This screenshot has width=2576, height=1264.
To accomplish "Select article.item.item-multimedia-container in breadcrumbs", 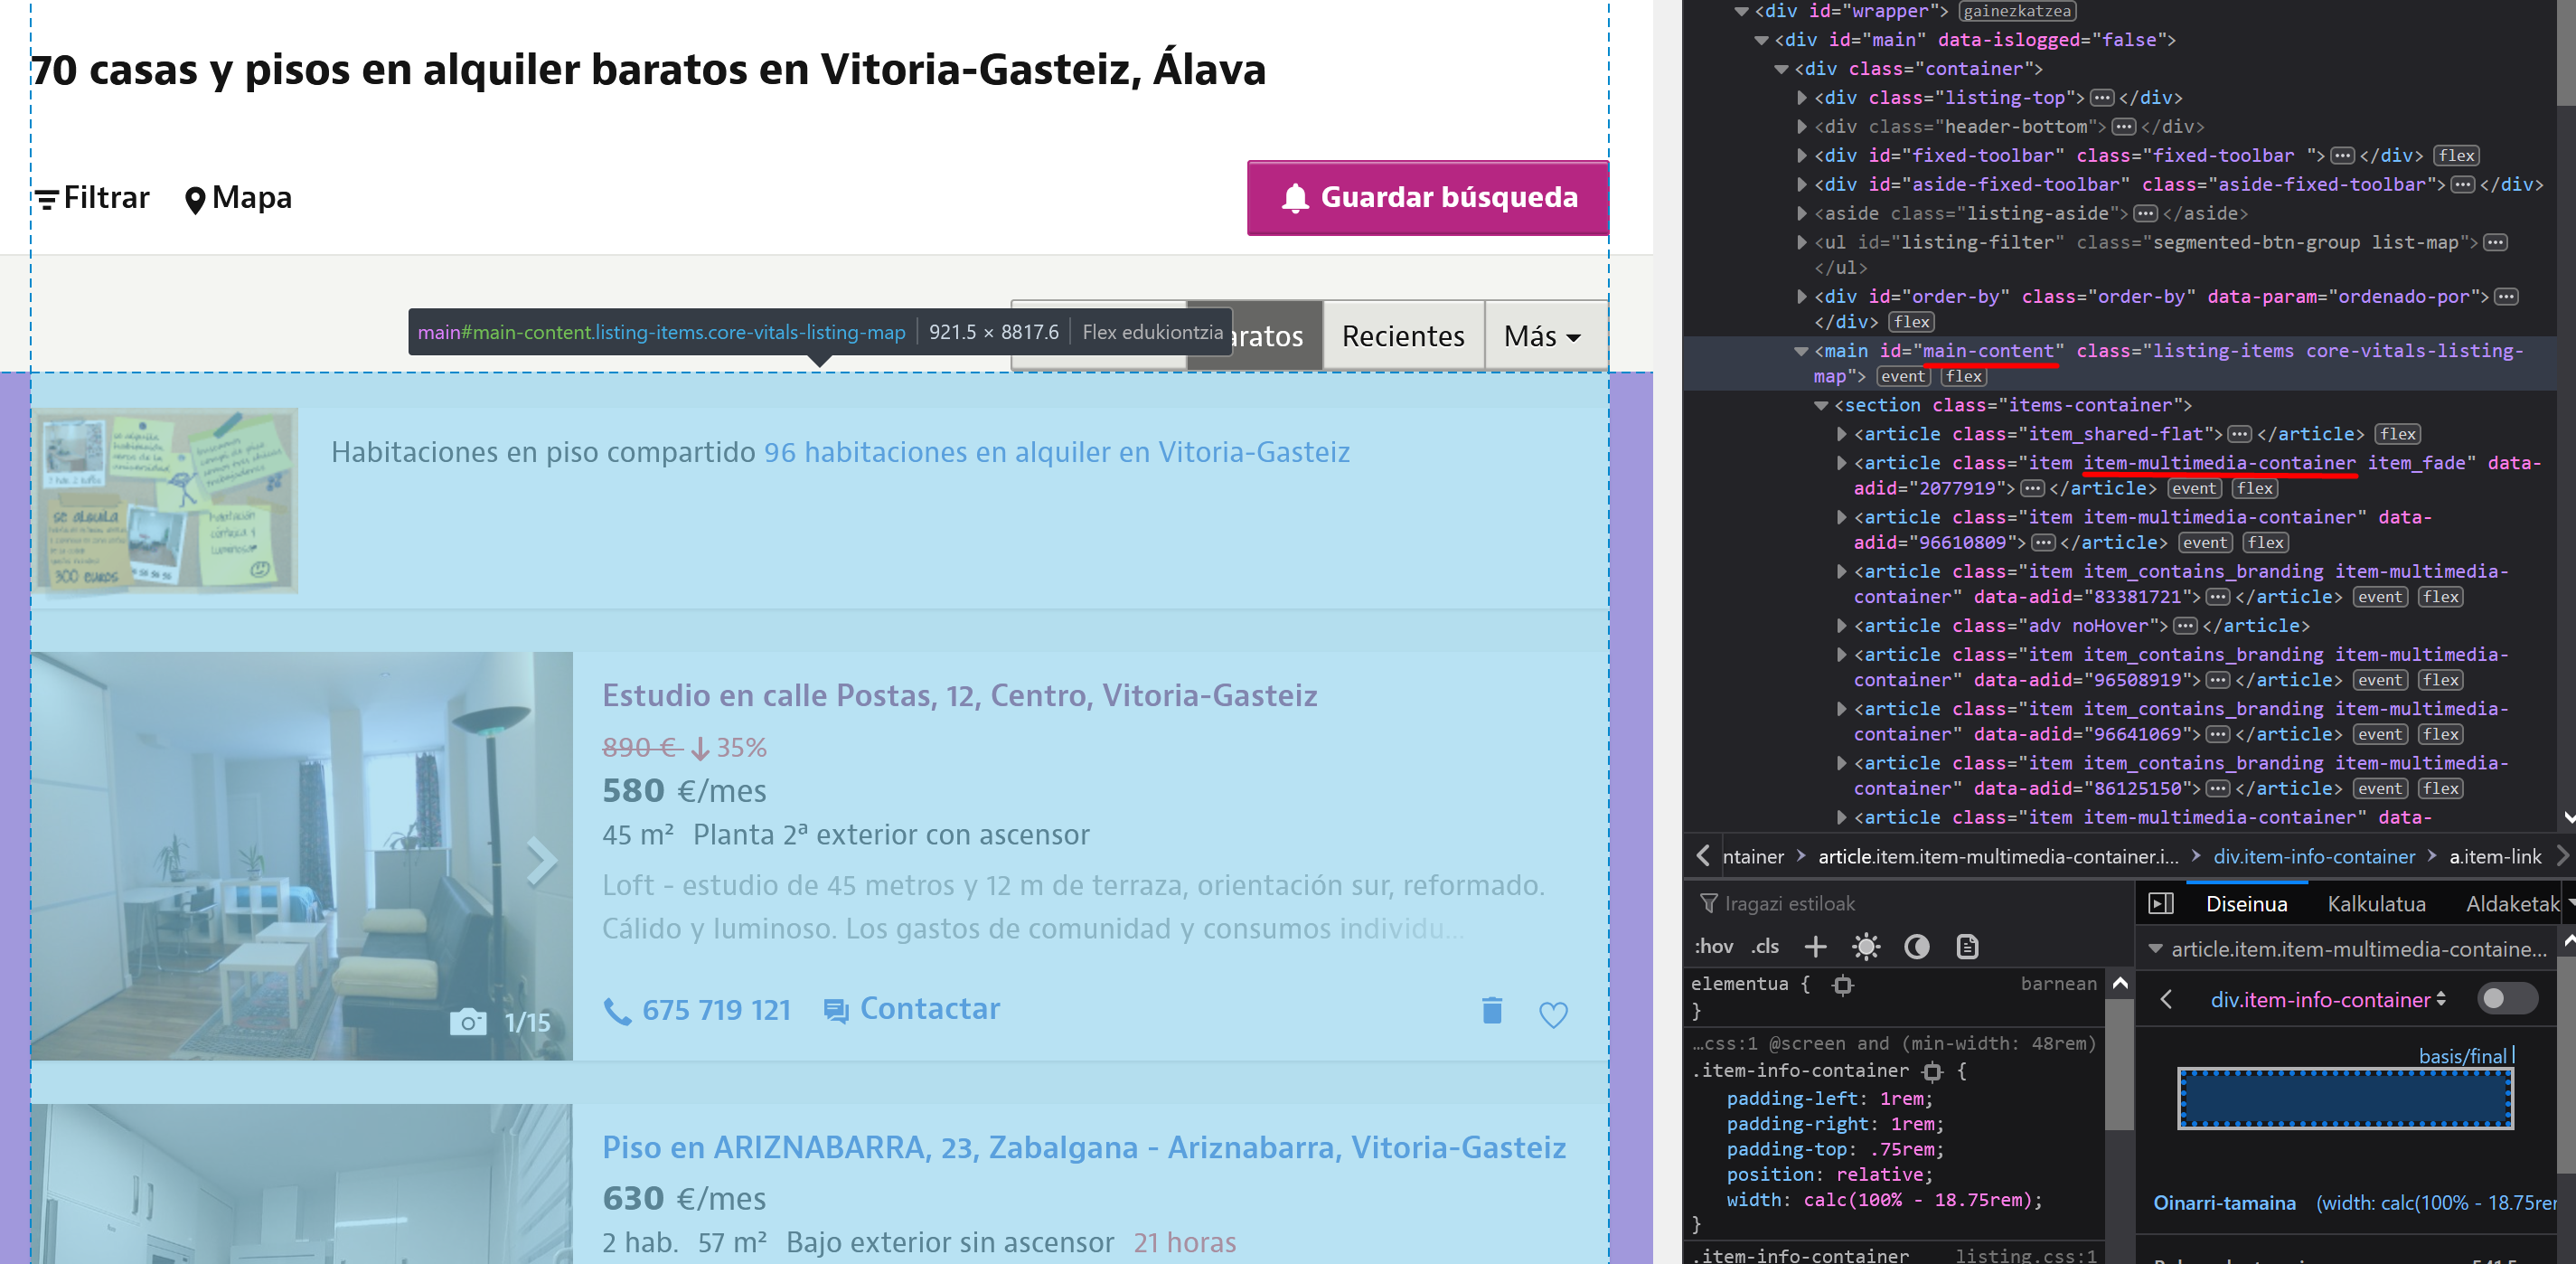I will click(1997, 857).
